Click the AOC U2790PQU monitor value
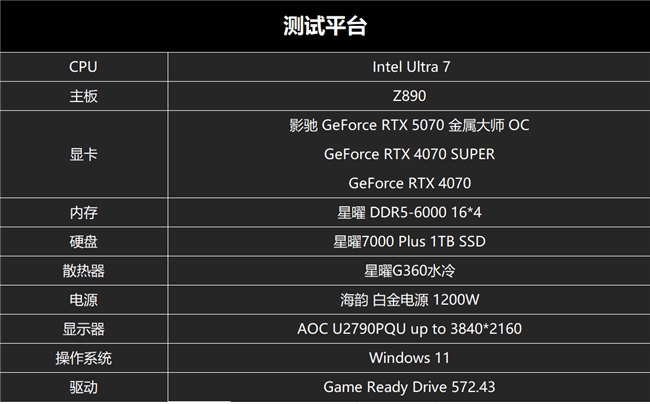The width and height of the screenshot is (650, 404). coord(409,329)
